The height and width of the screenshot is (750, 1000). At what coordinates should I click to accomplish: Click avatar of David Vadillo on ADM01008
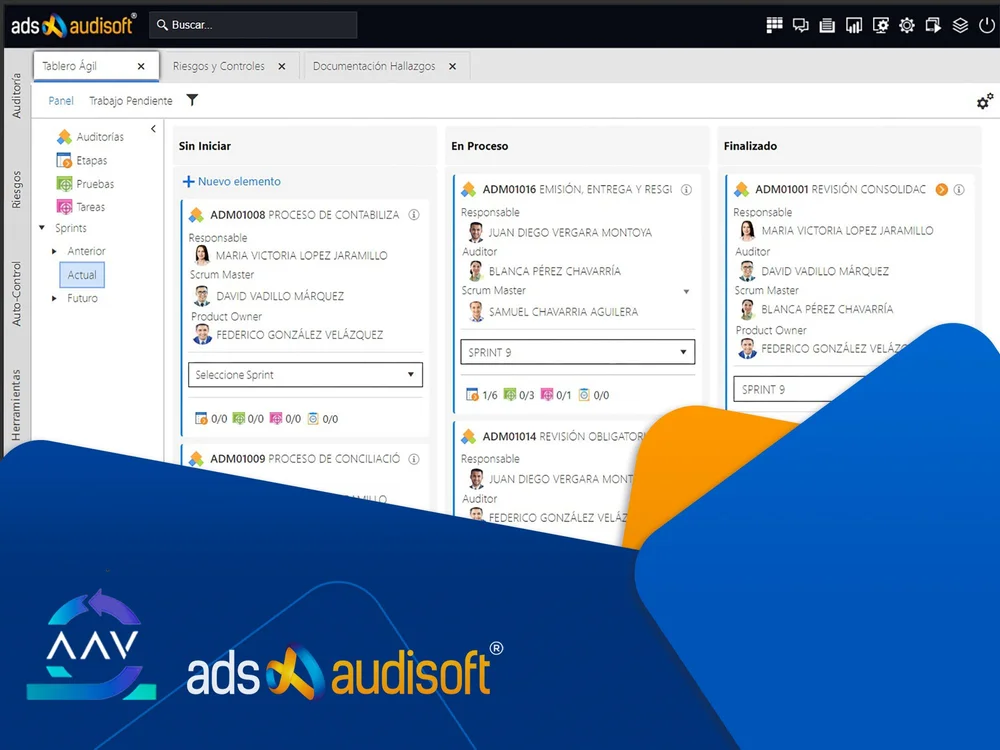[202, 295]
